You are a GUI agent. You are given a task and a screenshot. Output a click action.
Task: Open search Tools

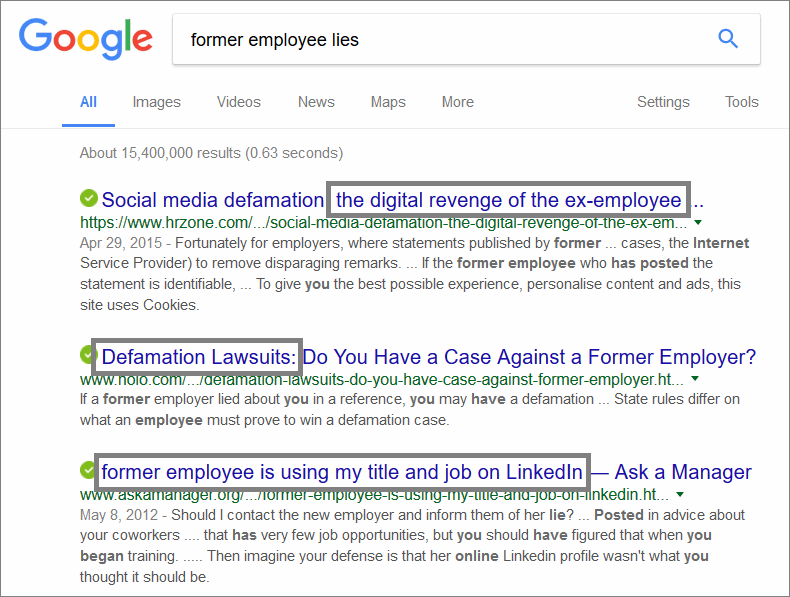tap(742, 102)
